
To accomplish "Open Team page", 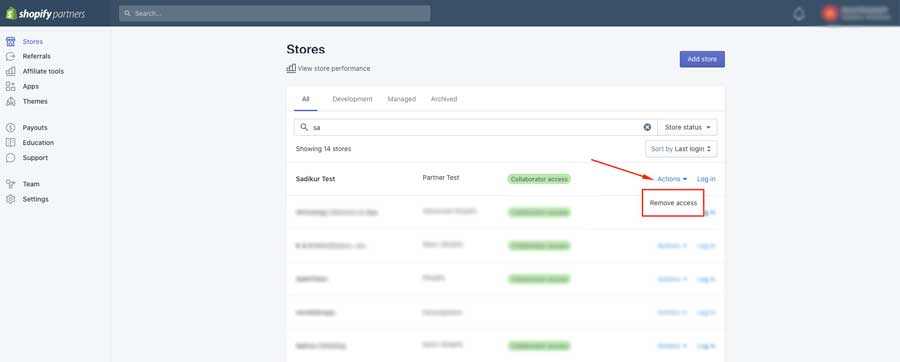I will click(31, 184).
